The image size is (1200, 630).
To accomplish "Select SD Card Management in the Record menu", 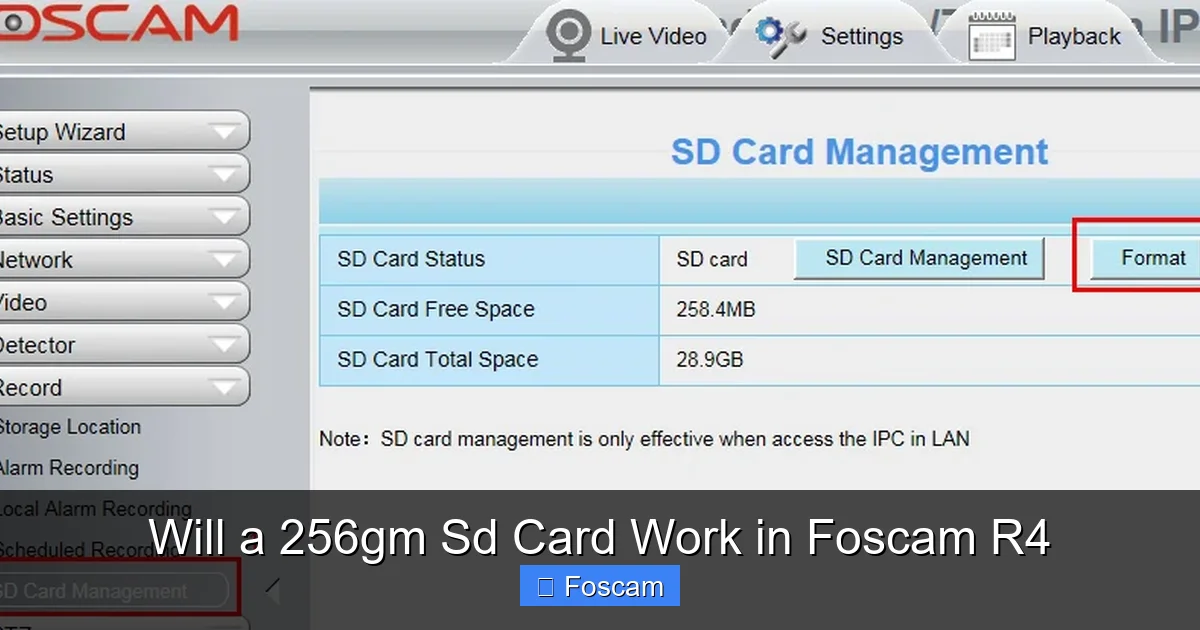I will [95, 590].
